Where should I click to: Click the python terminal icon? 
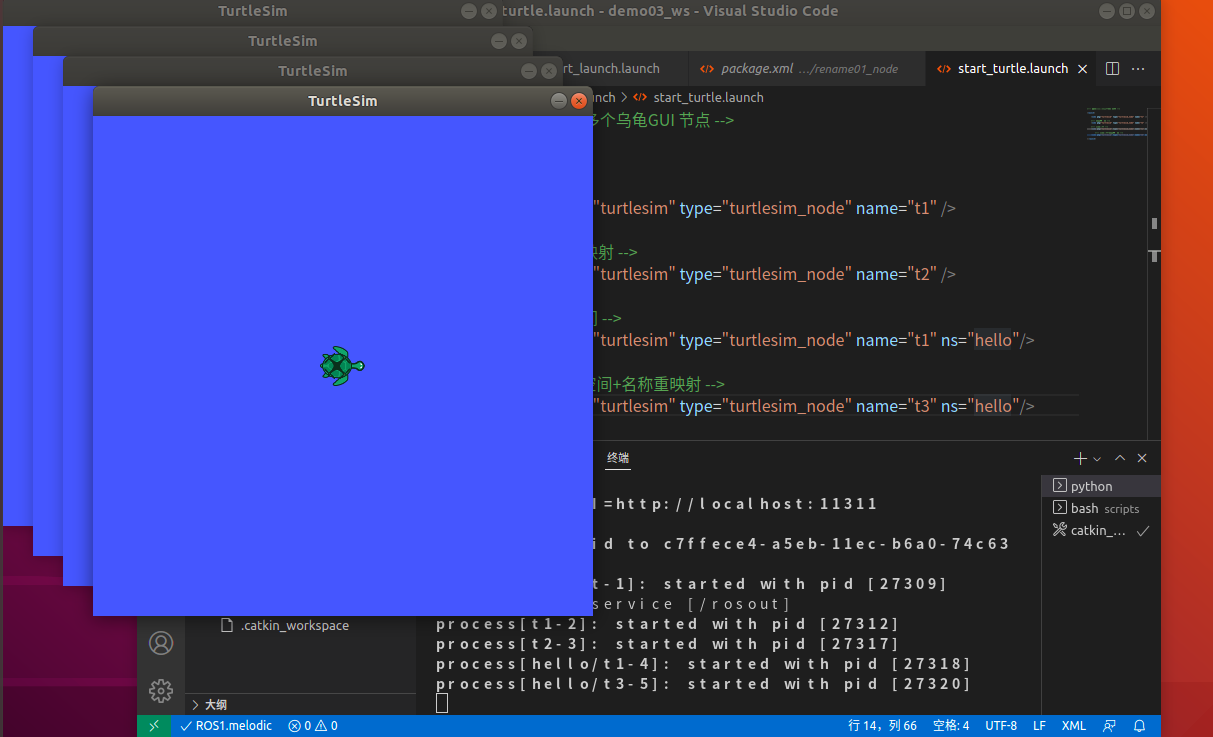[1060, 485]
